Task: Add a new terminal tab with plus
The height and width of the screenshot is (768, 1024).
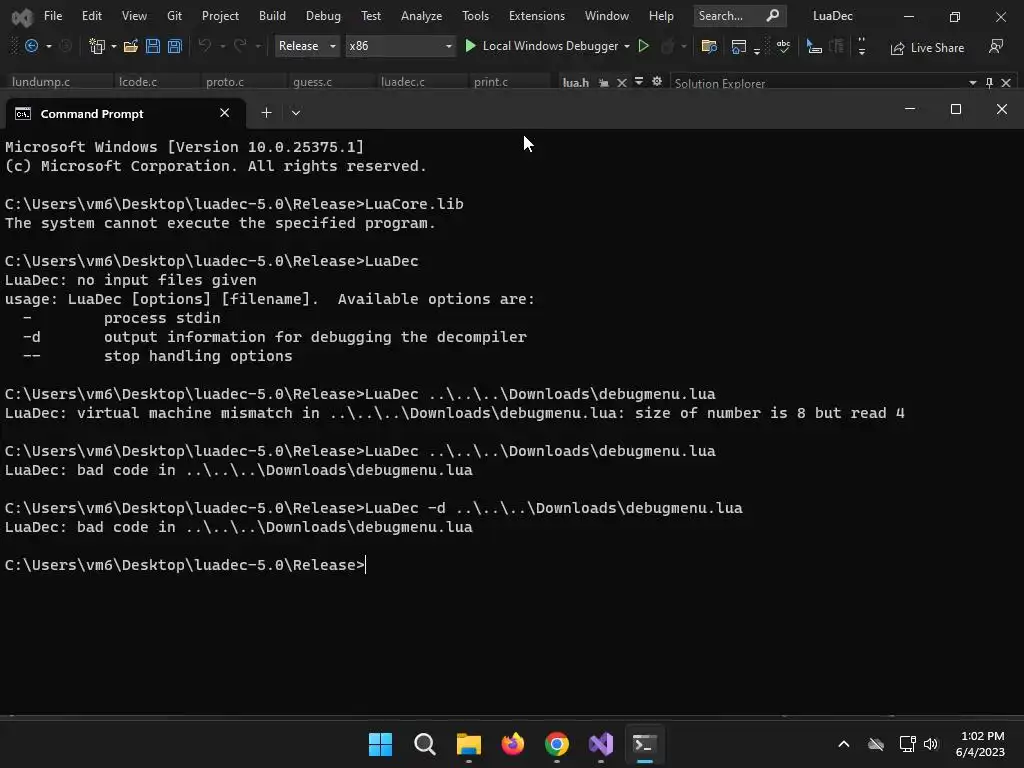Action: pos(266,113)
